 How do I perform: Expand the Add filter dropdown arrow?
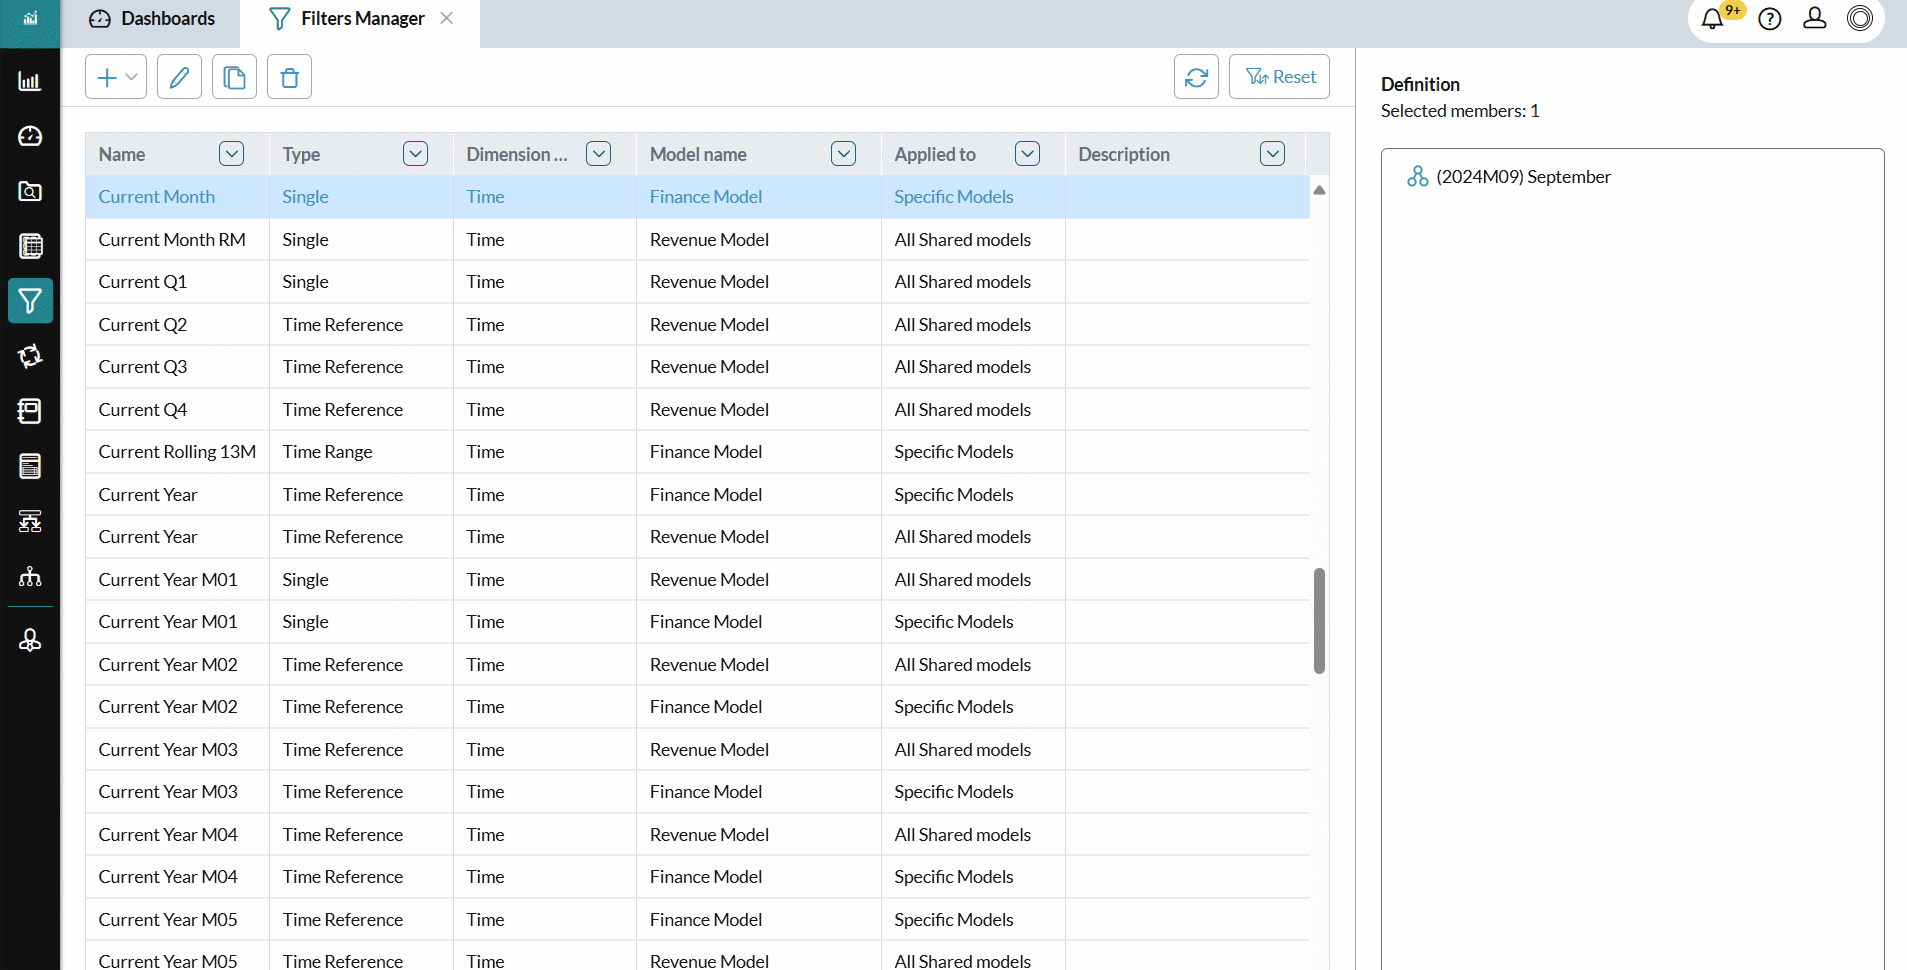[130, 76]
